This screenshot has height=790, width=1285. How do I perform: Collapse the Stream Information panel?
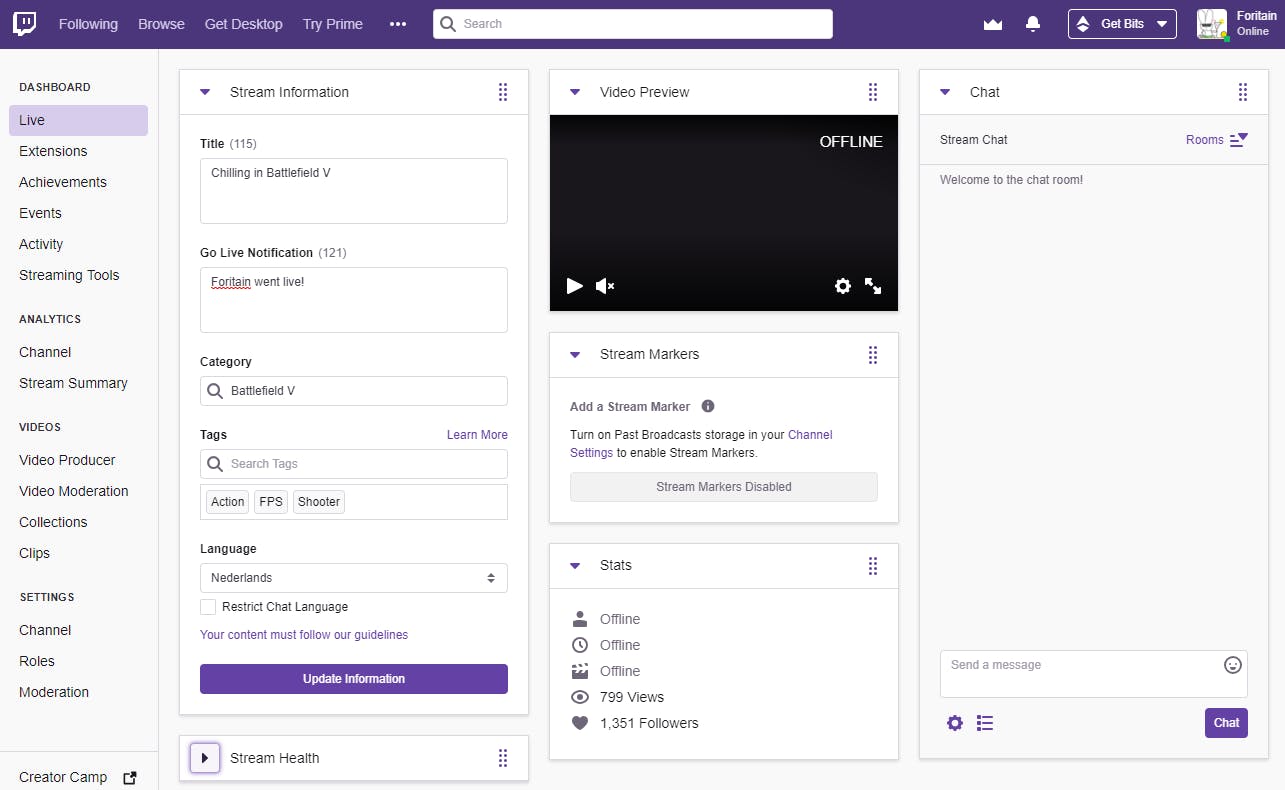[205, 92]
